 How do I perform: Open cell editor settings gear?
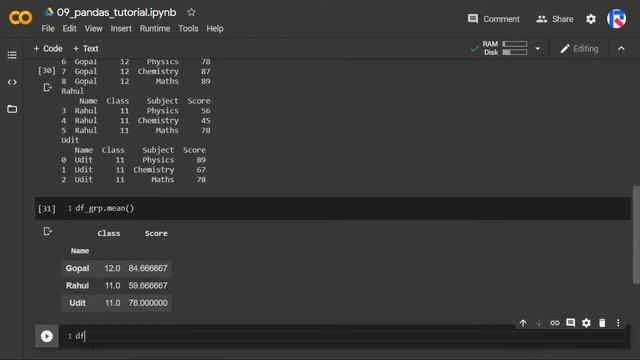pos(586,323)
